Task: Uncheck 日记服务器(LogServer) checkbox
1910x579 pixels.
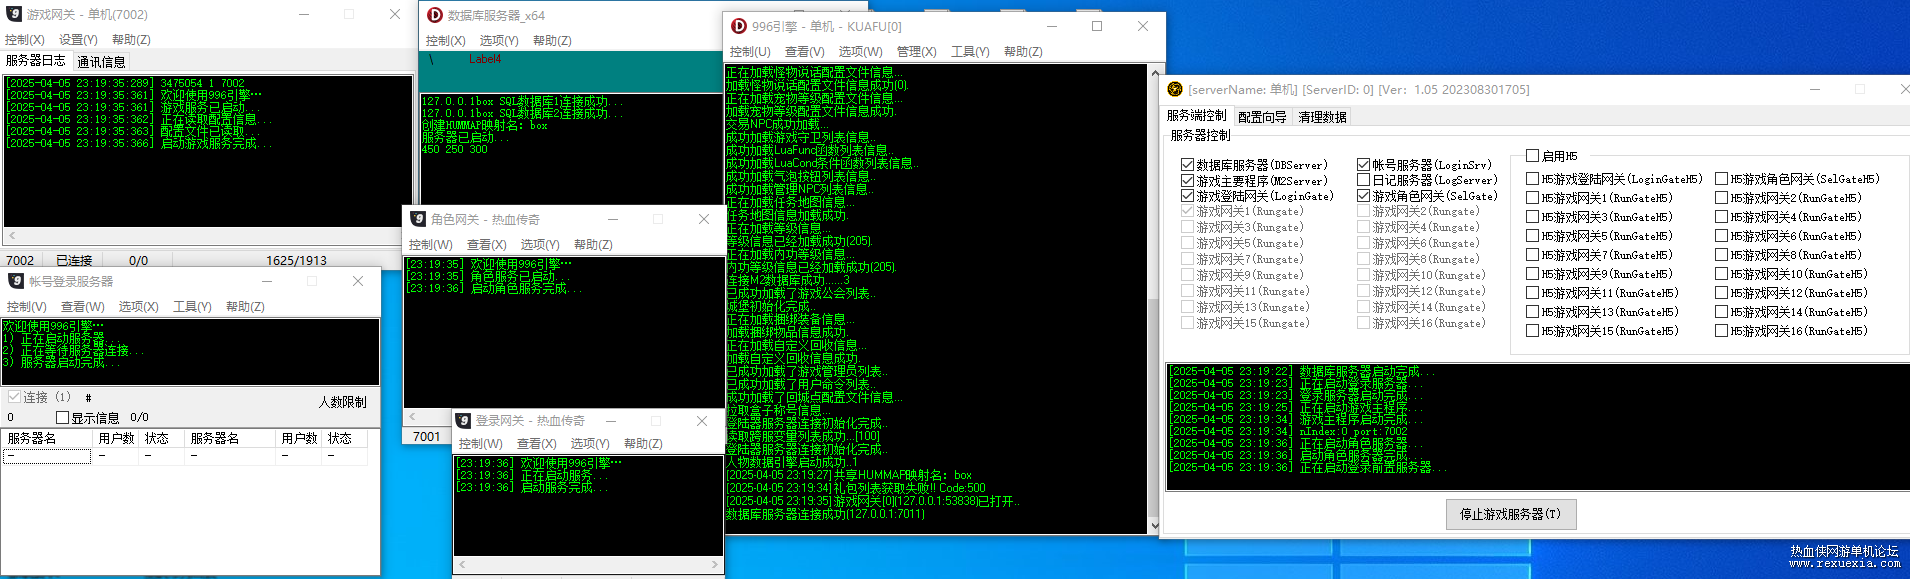Action: click(1363, 180)
